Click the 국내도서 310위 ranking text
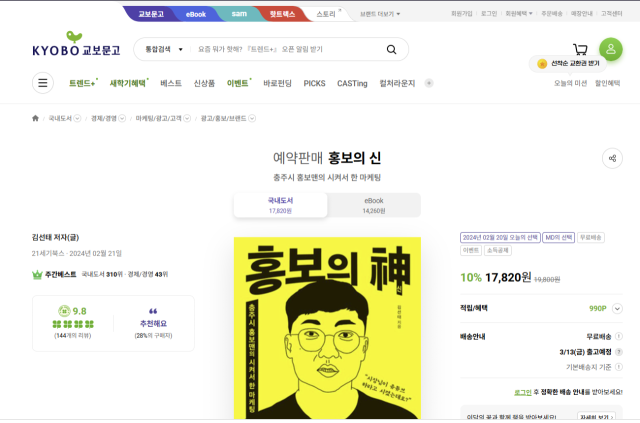The image size is (640, 423). [x=102, y=274]
